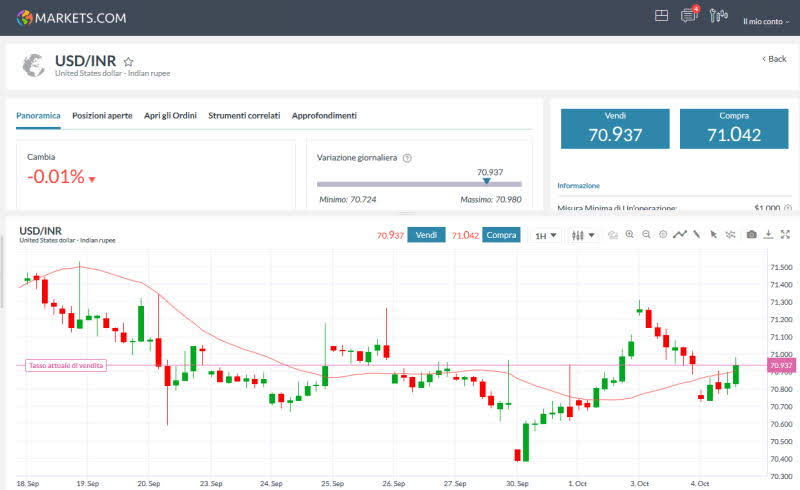Expand chart to fullscreen

point(785,235)
